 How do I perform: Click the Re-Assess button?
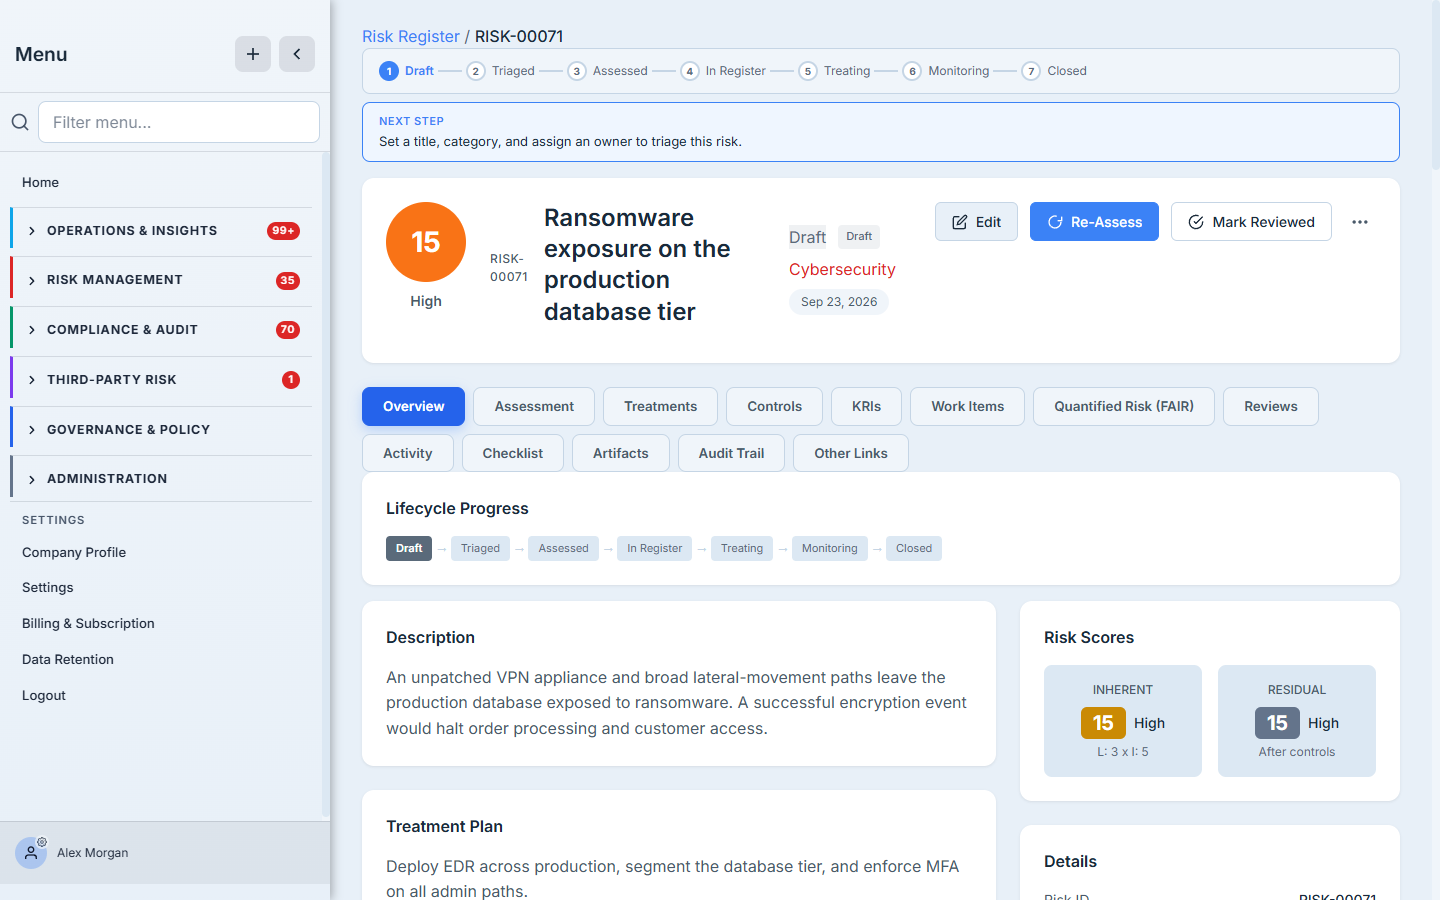(1094, 222)
